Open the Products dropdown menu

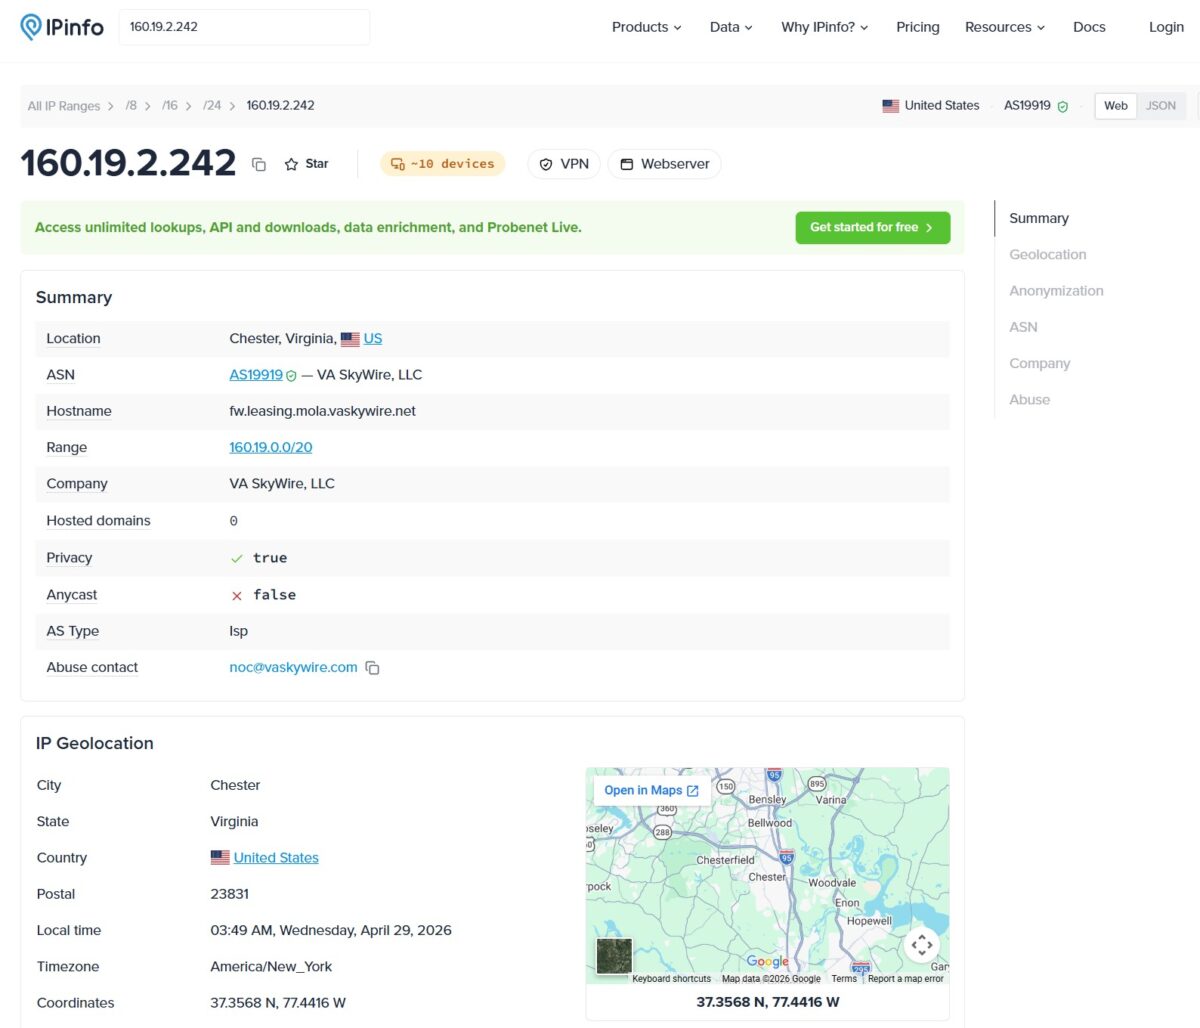[646, 27]
